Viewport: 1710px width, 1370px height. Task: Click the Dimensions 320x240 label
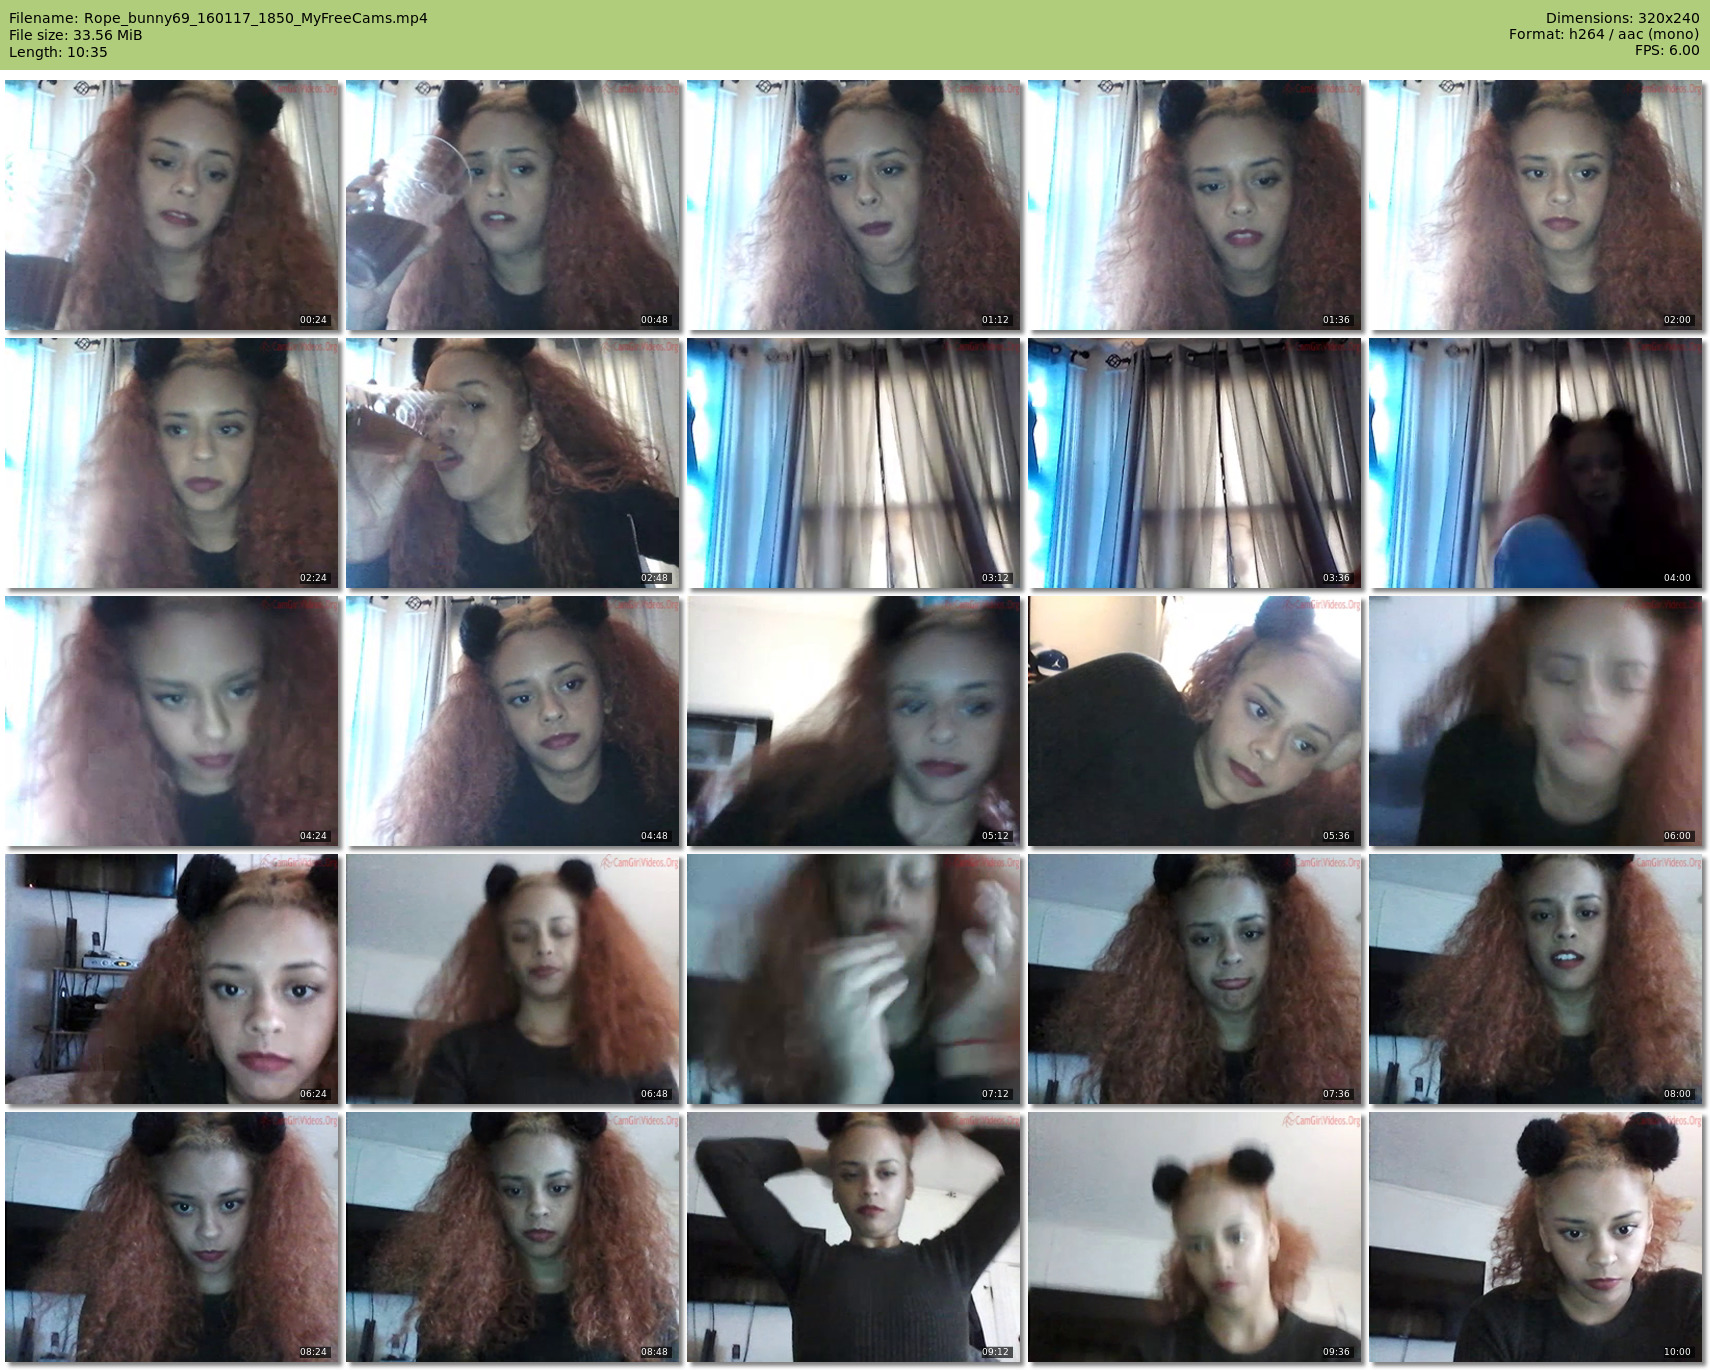(x=1622, y=18)
